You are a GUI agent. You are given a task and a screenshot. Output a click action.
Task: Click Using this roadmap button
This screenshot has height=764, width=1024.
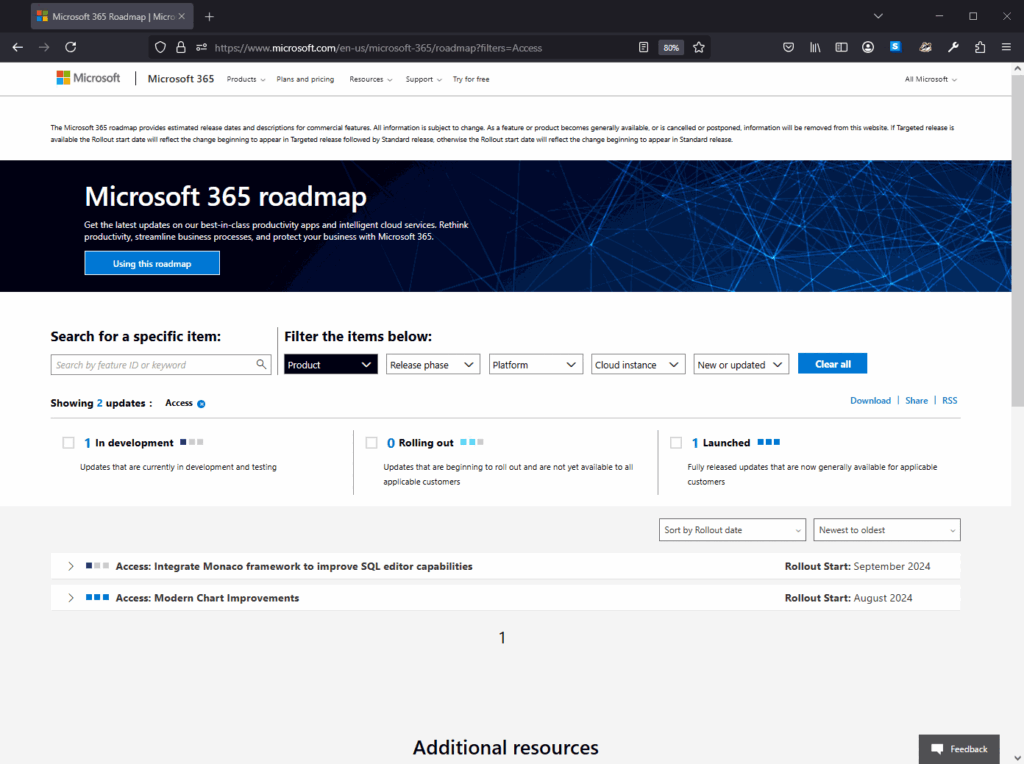152,263
